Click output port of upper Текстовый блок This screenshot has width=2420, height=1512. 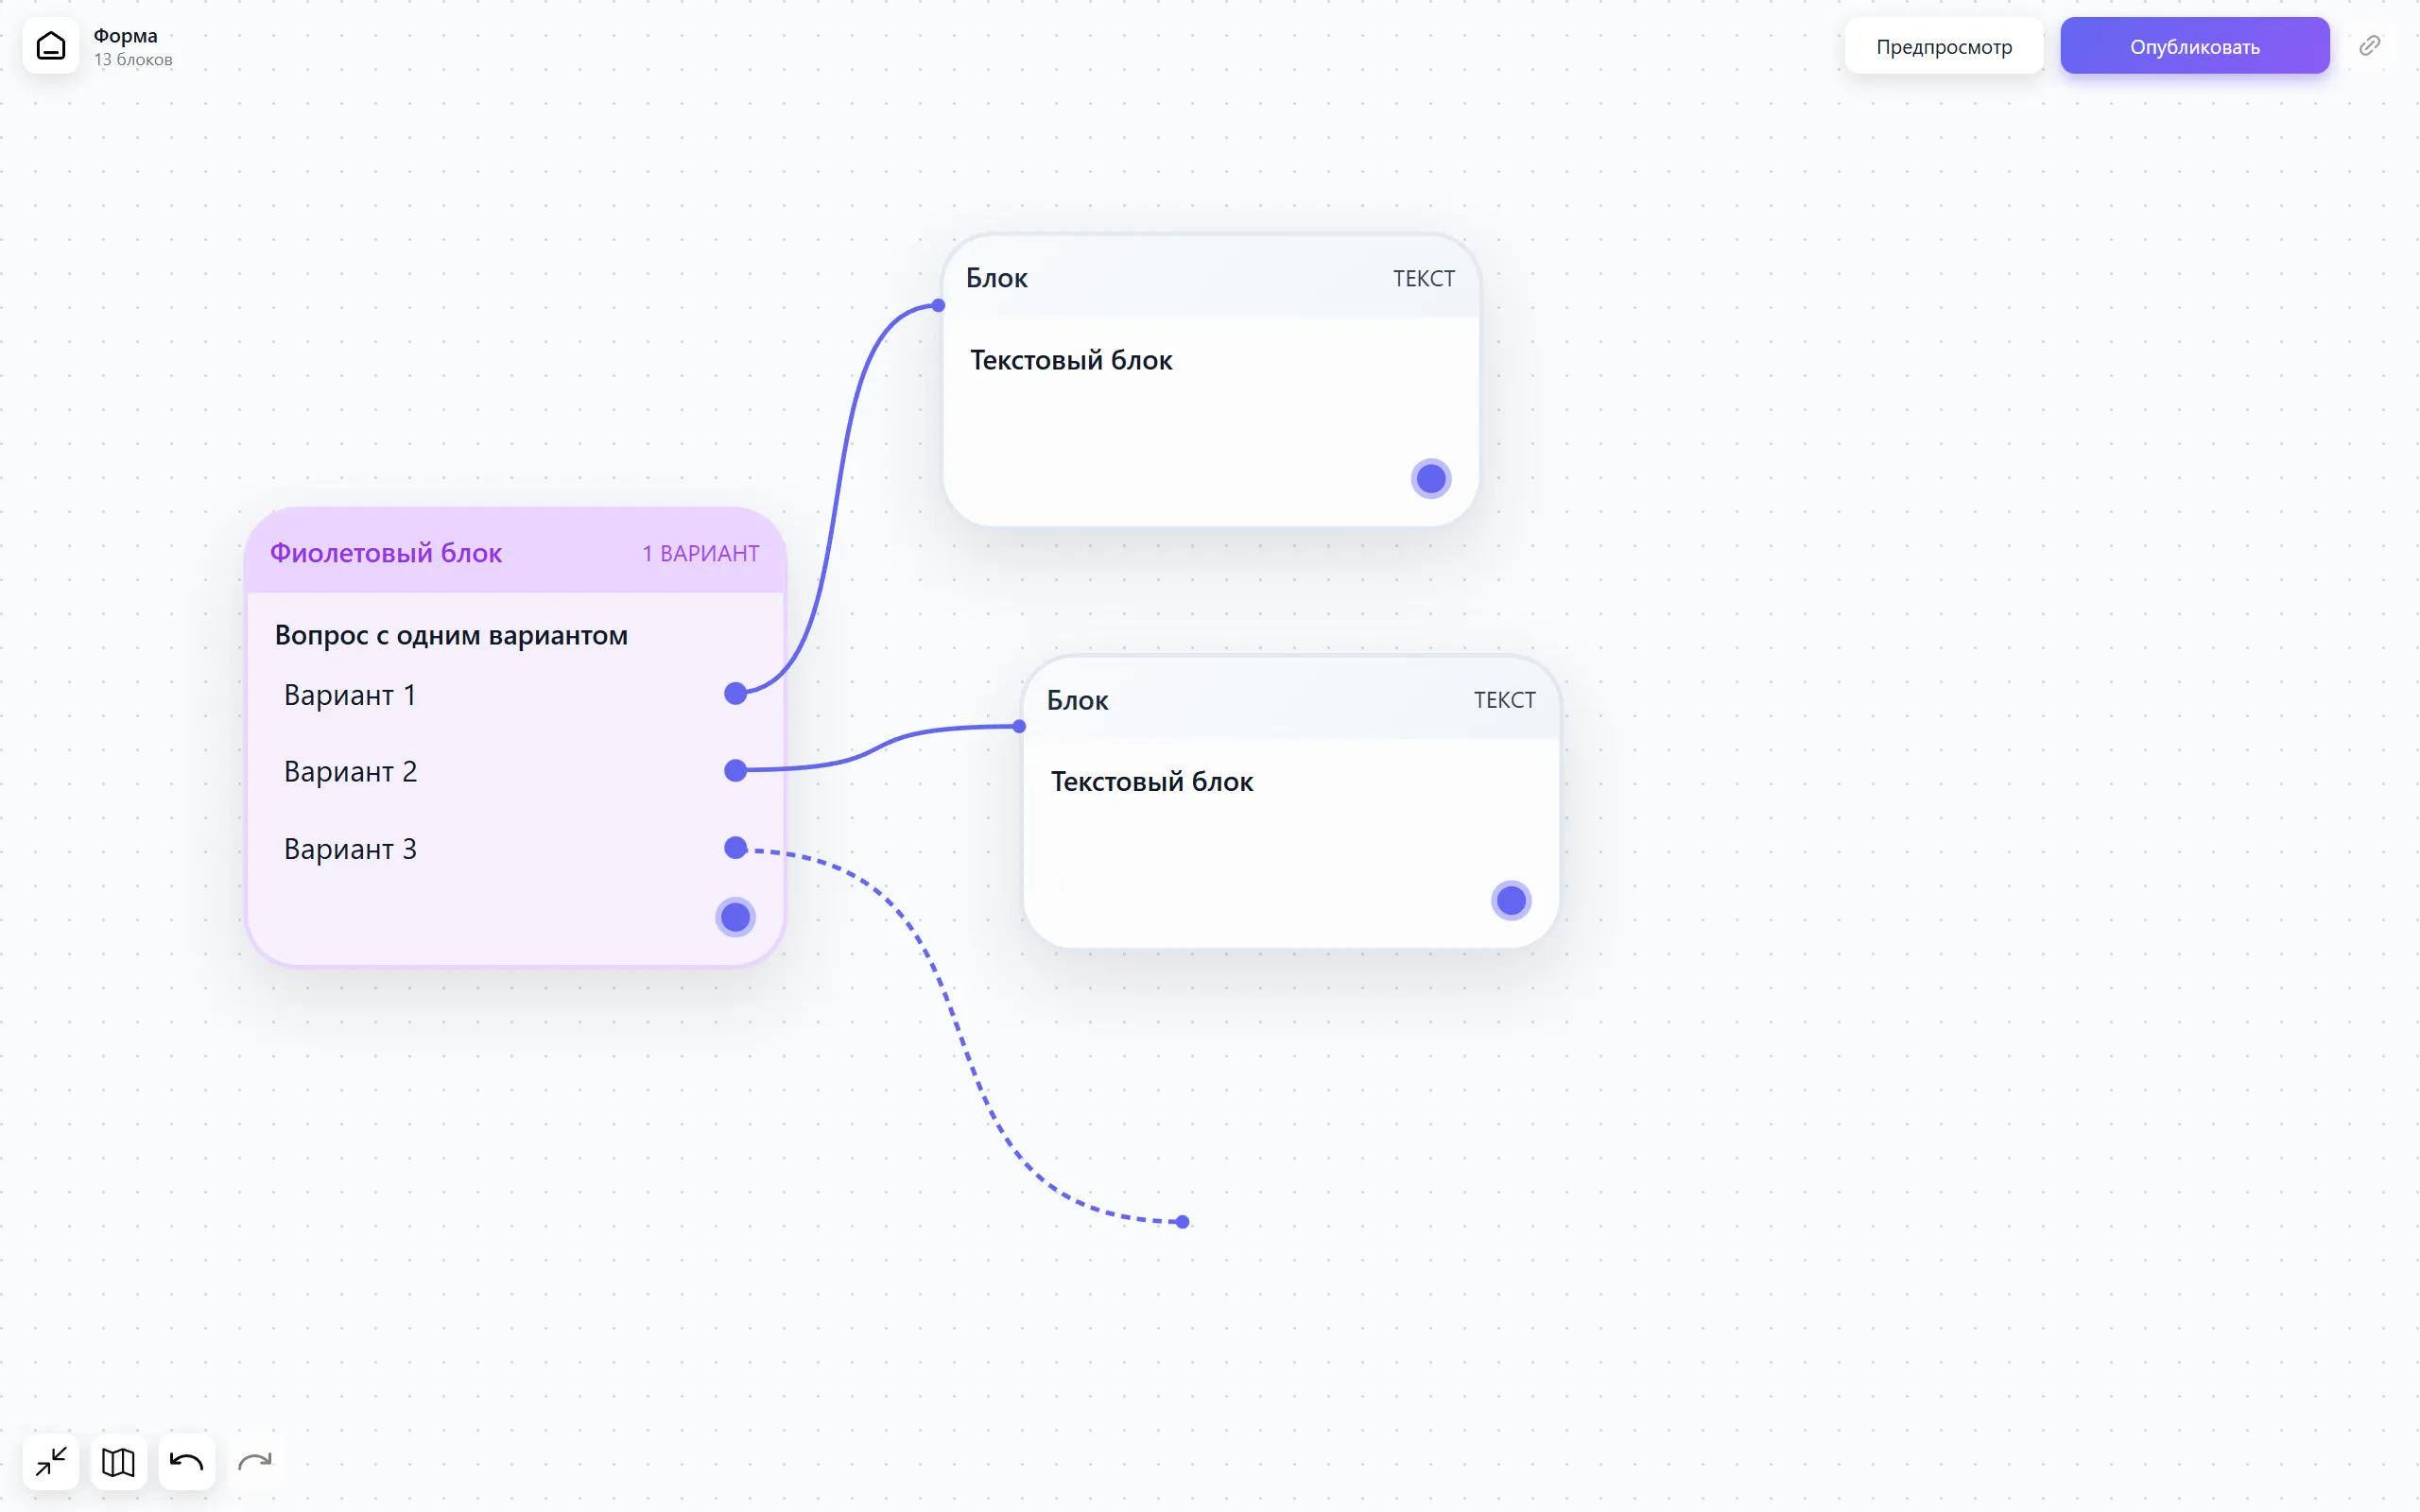(x=1431, y=479)
